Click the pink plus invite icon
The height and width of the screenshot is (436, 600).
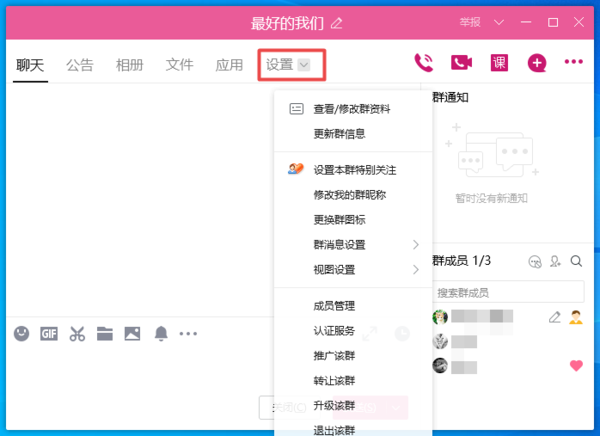[537, 63]
